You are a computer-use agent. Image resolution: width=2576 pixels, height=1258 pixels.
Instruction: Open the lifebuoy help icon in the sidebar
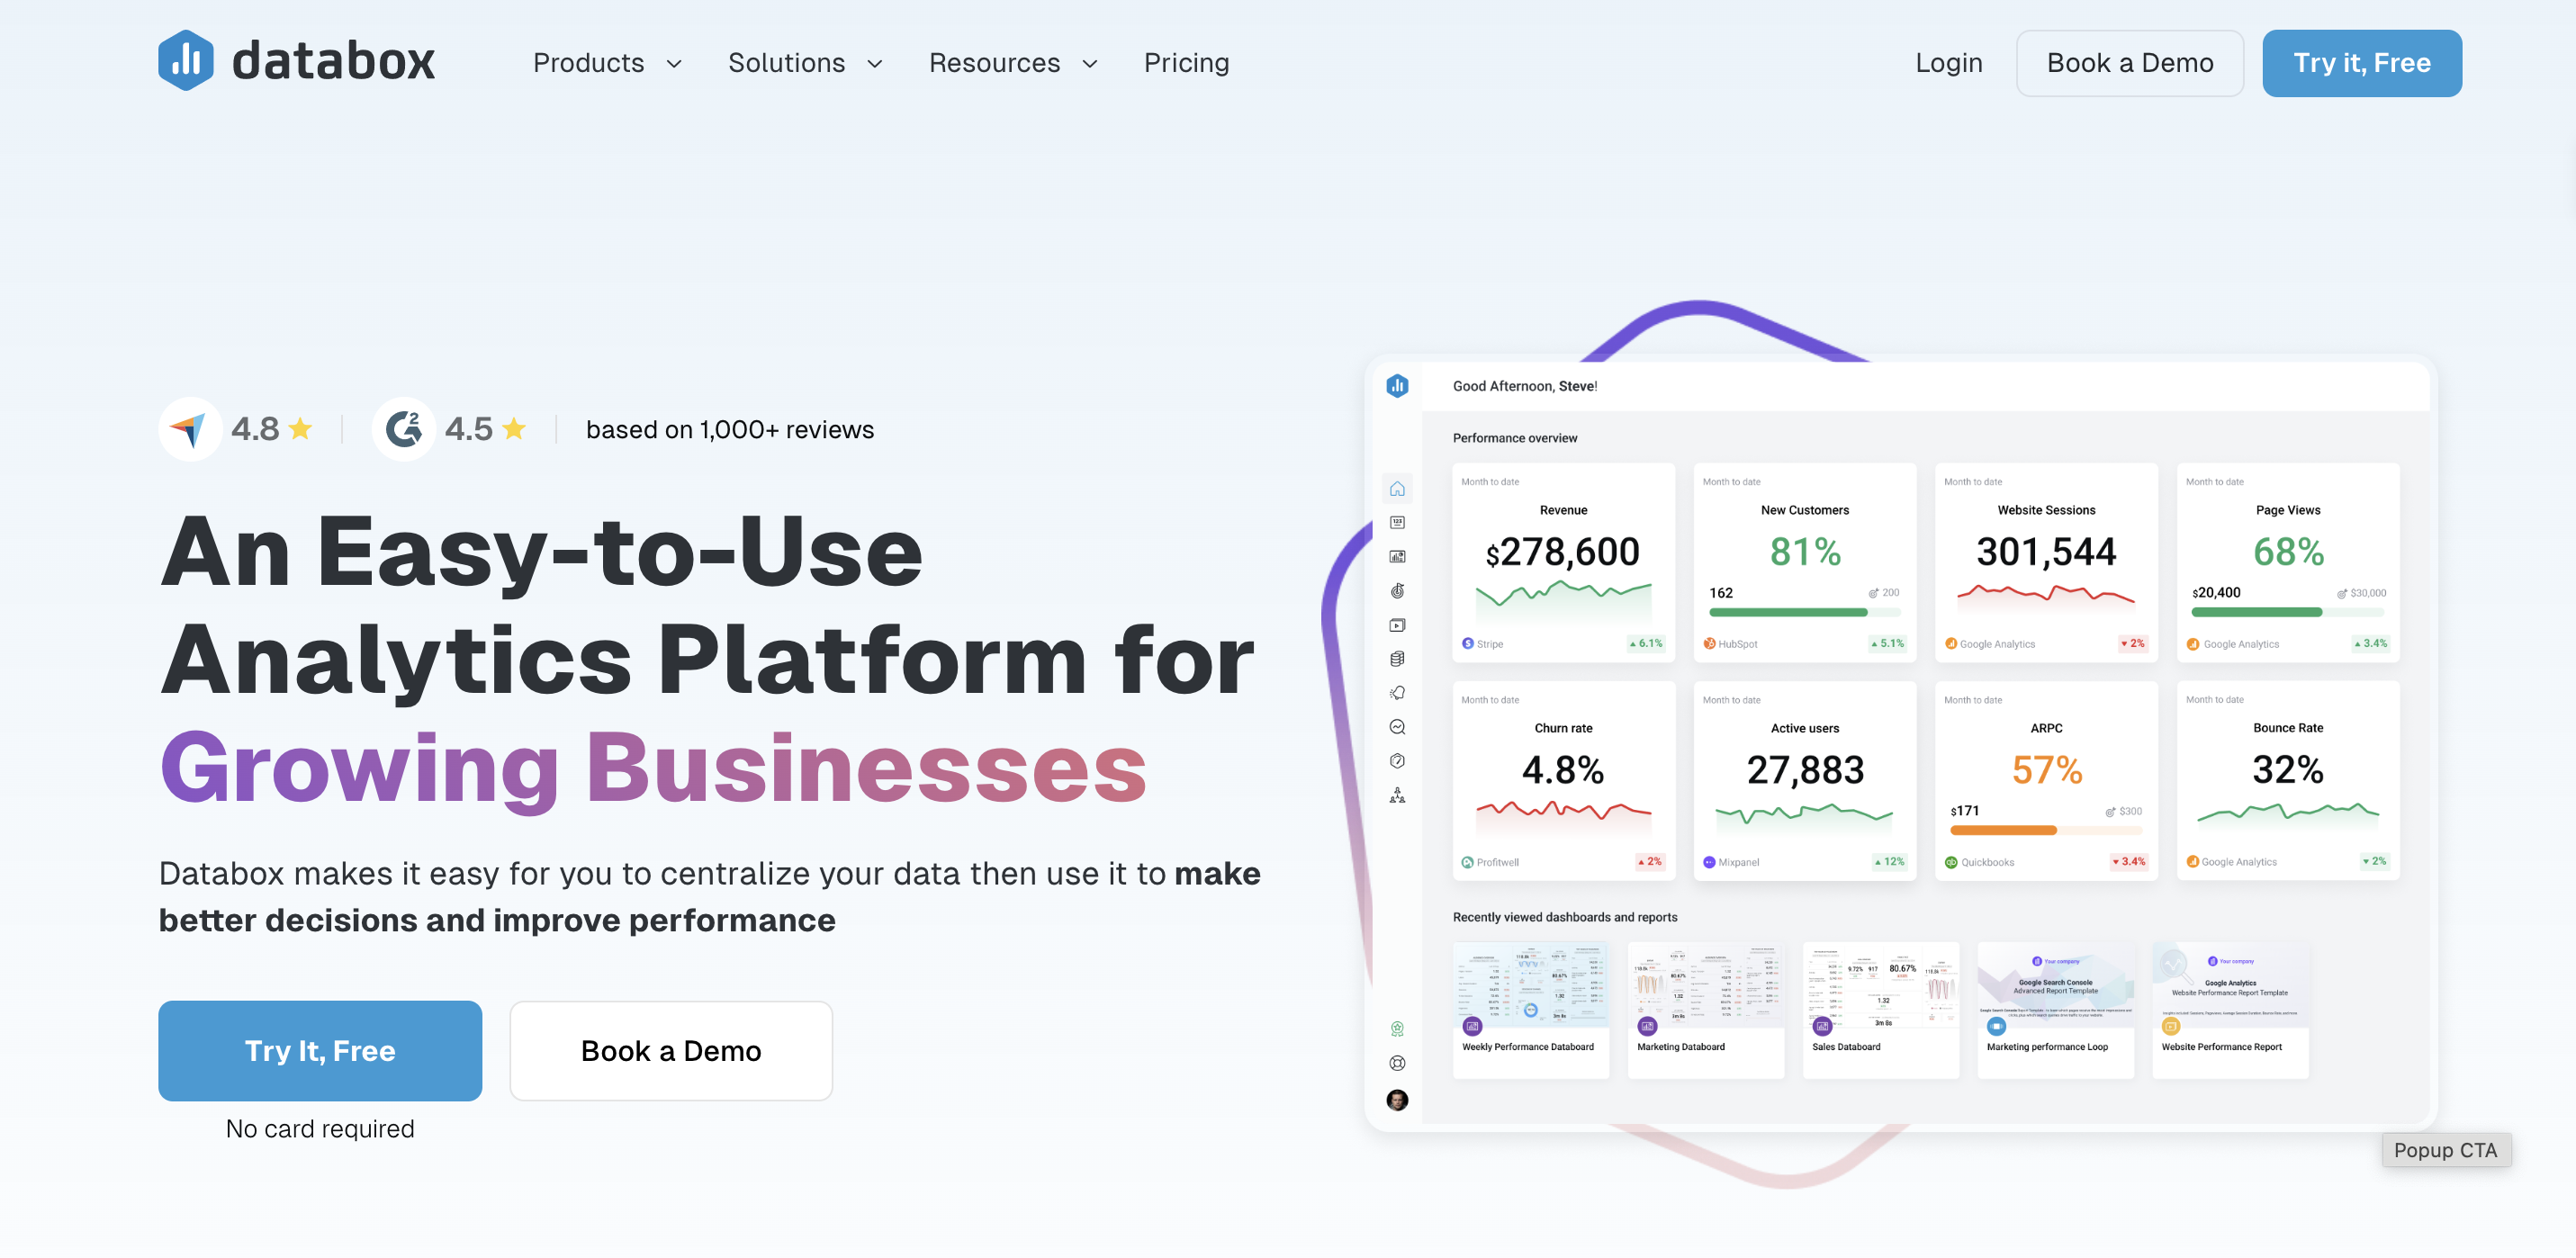[x=1397, y=1063]
